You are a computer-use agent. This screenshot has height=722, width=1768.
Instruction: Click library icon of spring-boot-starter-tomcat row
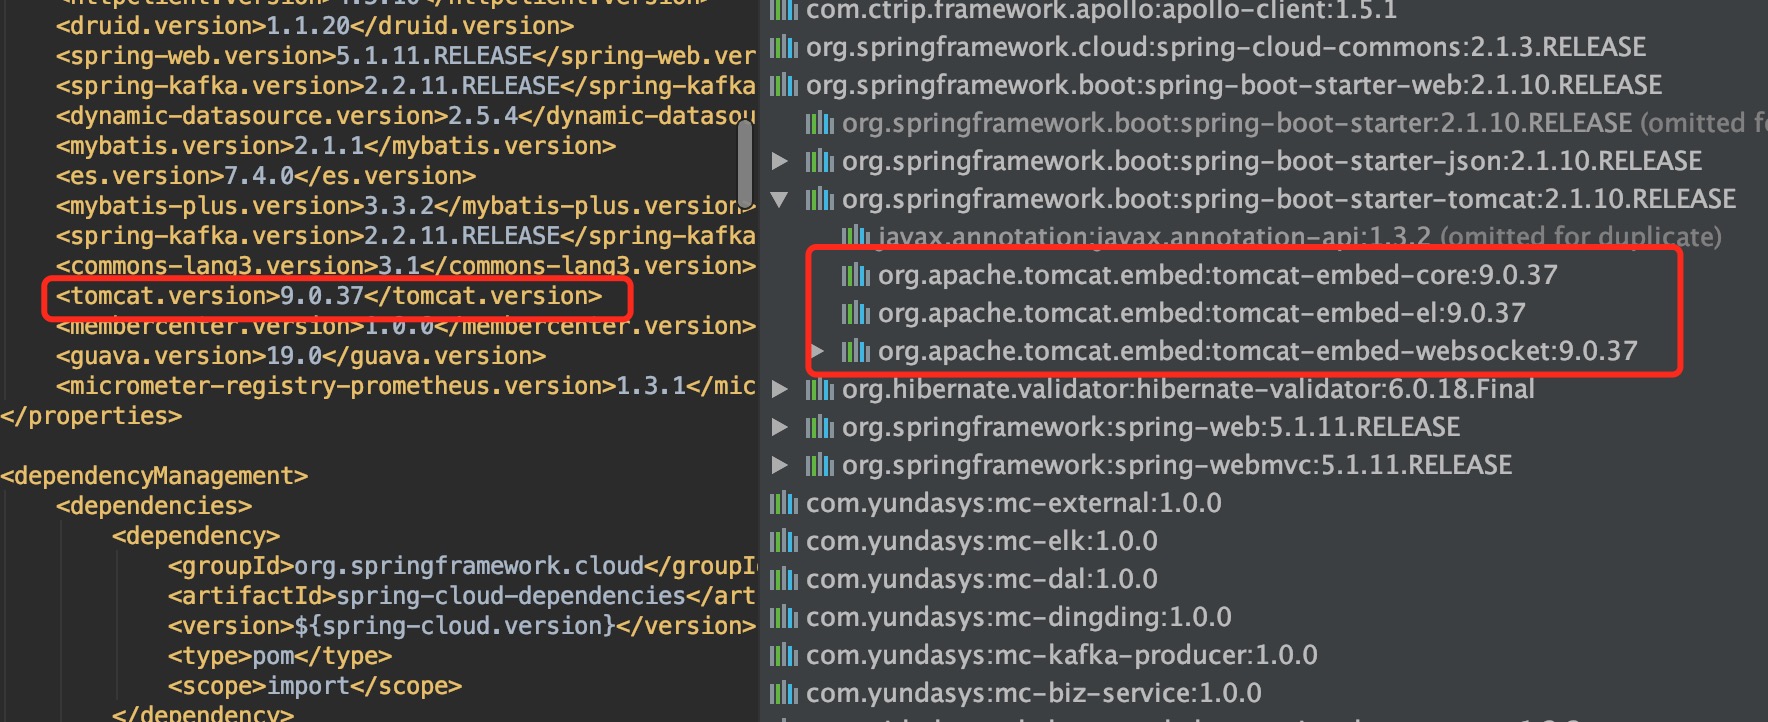click(x=820, y=199)
